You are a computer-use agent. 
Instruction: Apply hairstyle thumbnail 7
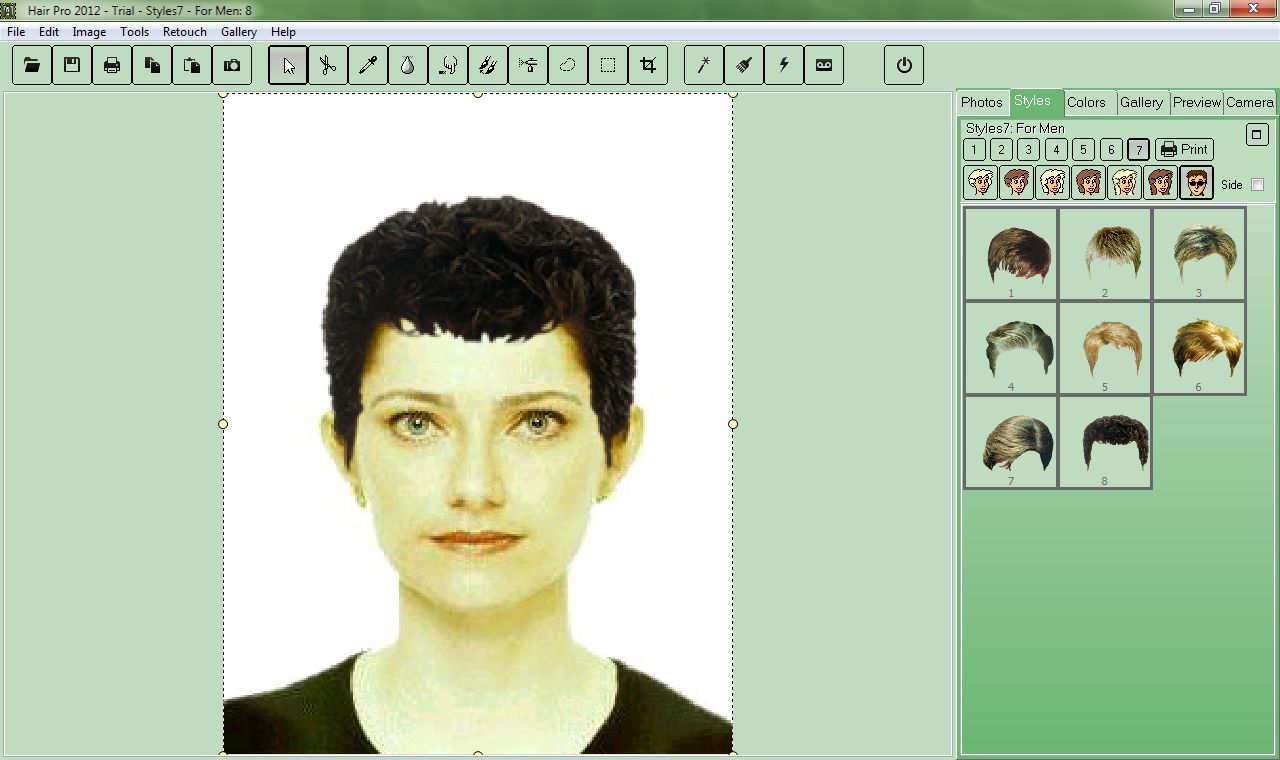(1011, 442)
